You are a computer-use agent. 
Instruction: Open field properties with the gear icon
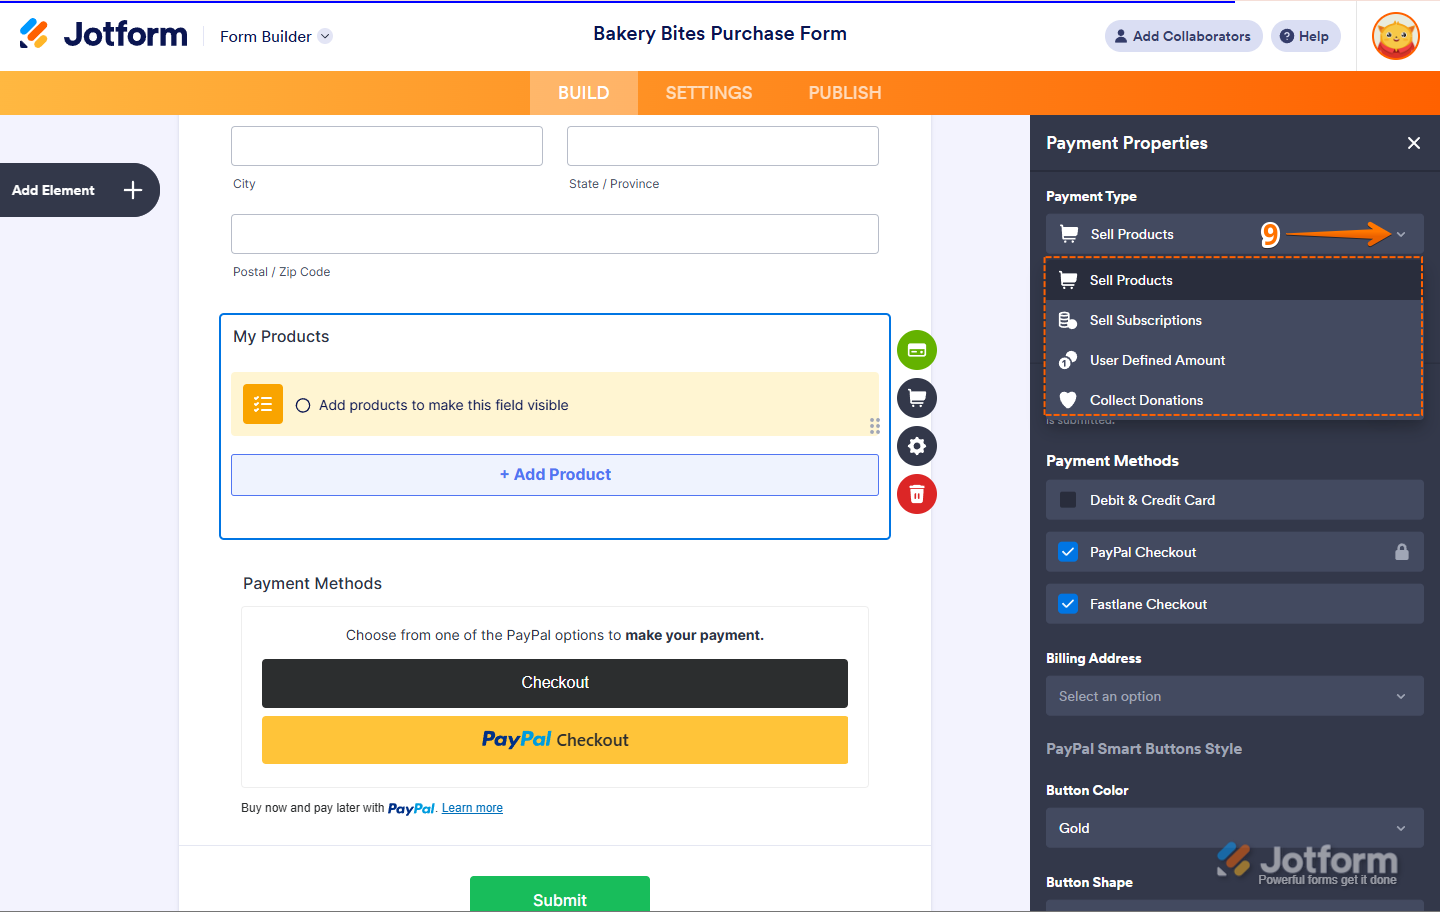point(916,446)
